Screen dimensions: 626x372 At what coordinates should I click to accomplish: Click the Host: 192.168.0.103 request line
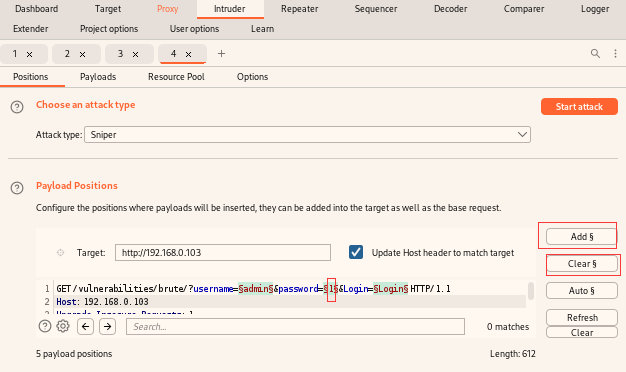[103, 302]
